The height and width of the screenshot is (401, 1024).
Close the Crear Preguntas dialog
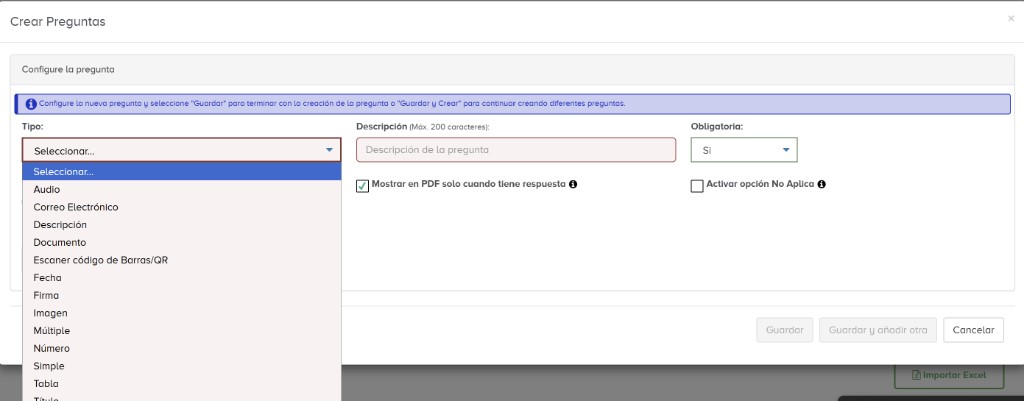click(x=1011, y=19)
